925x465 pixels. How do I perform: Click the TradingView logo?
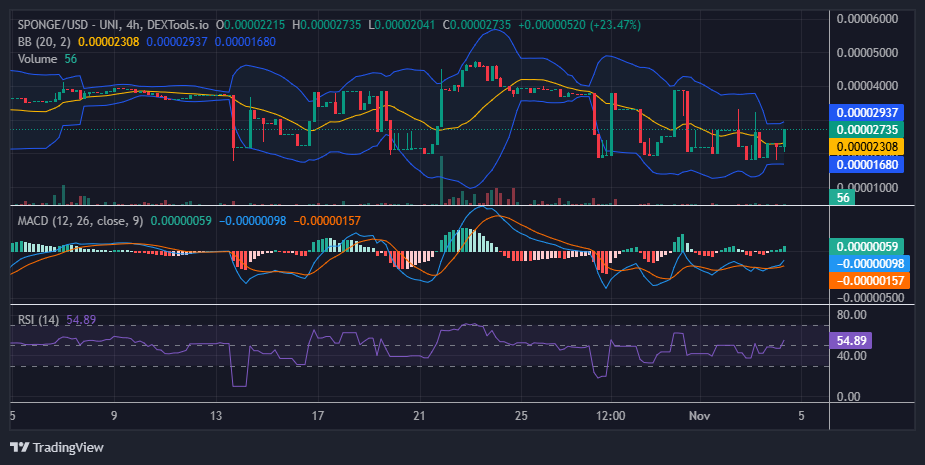click(x=19, y=447)
